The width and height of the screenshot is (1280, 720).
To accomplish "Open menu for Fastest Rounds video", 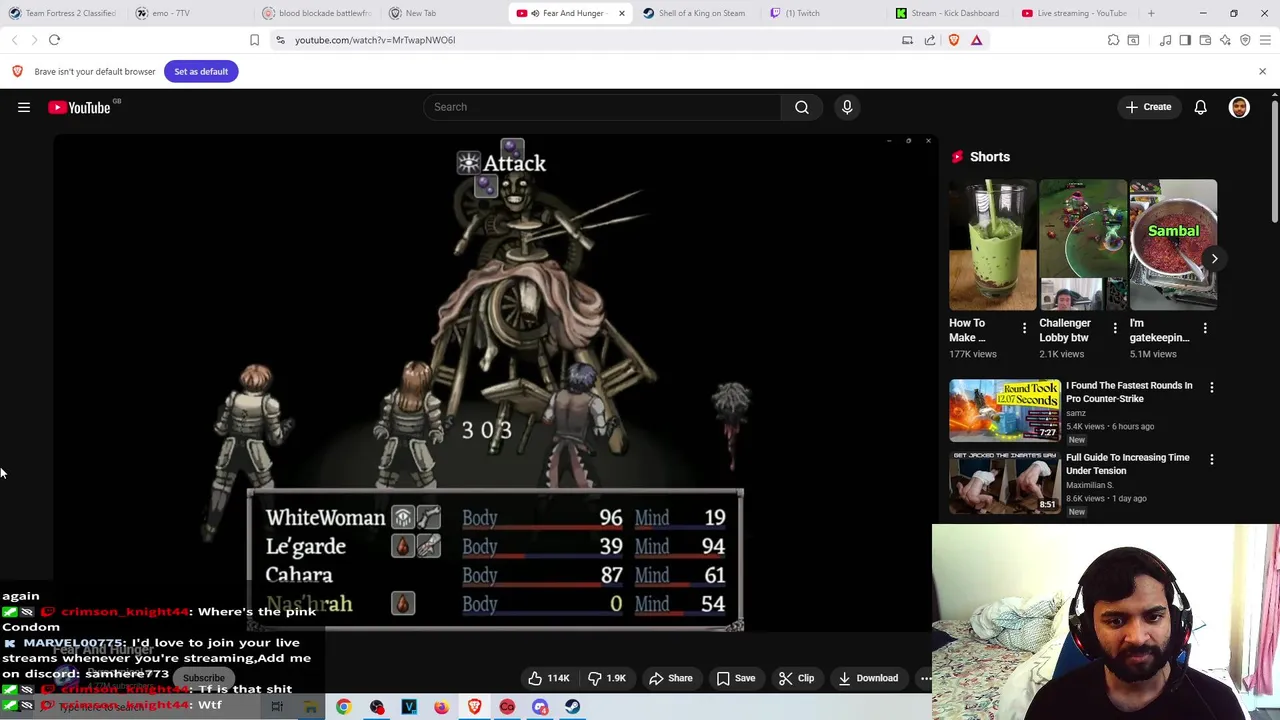I will [x=1212, y=387].
